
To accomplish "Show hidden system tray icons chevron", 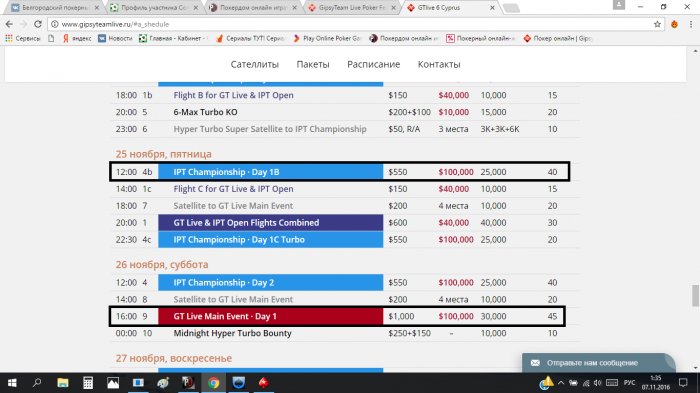I will (x=561, y=383).
